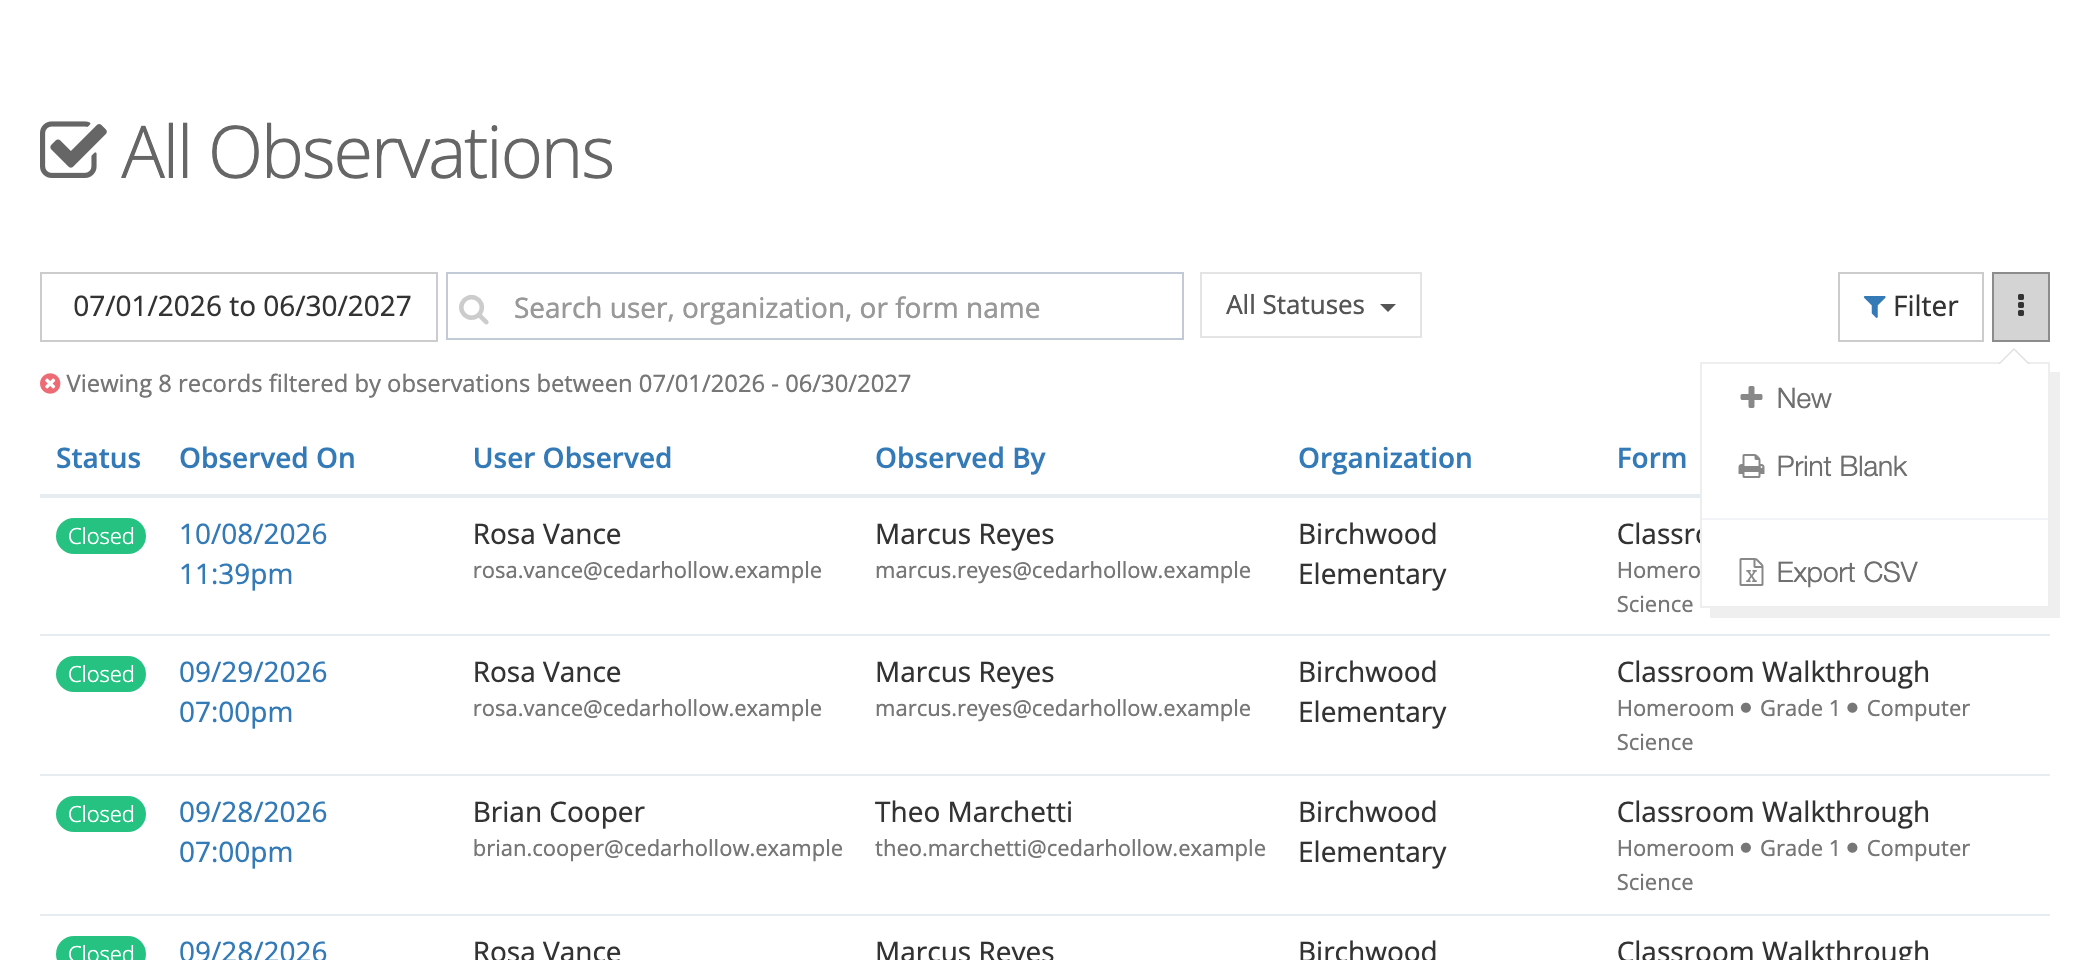
Task: Click marcus.reyes@cedarhollow.example in 09/29/2026 row
Action: click(1063, 708)
